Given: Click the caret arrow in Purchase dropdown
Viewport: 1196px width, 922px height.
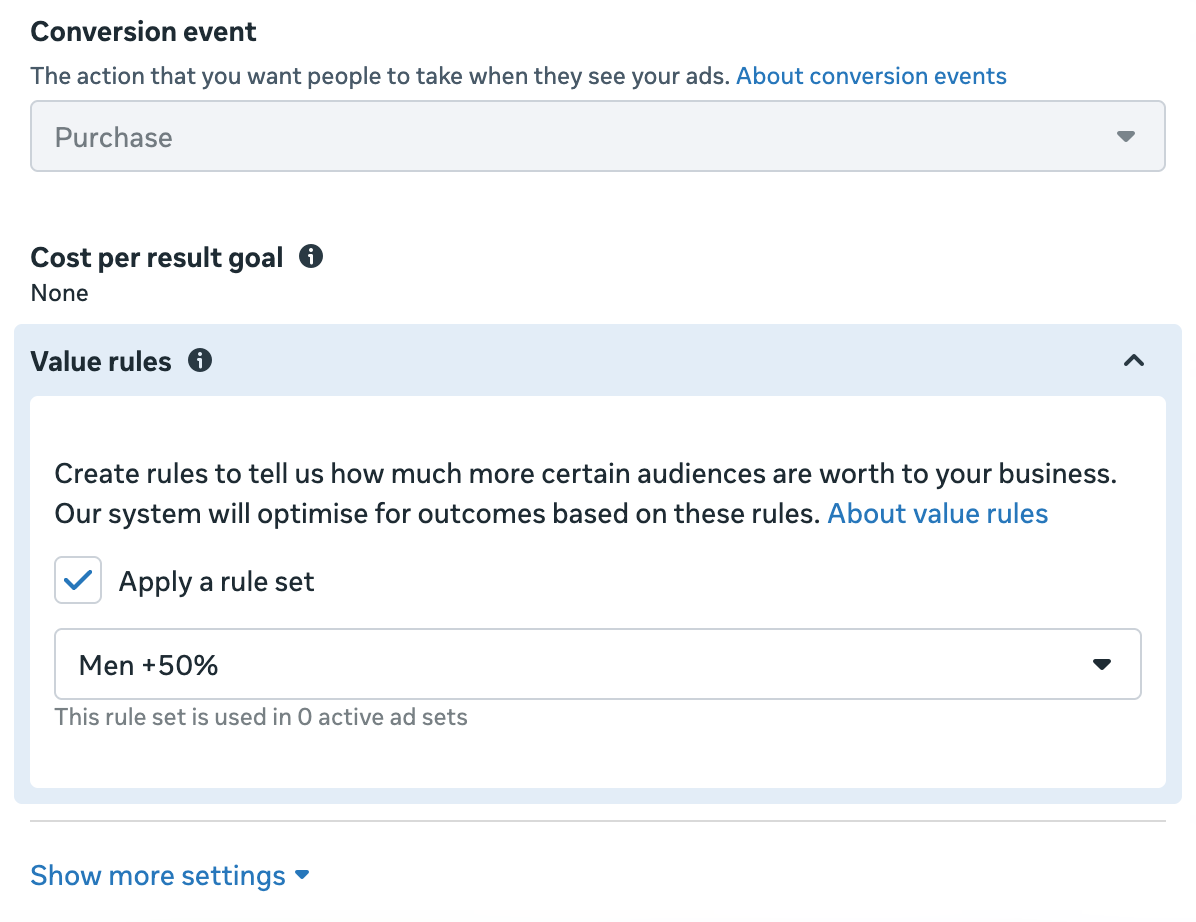Looking at the screenshot, I should point(1126,136).
